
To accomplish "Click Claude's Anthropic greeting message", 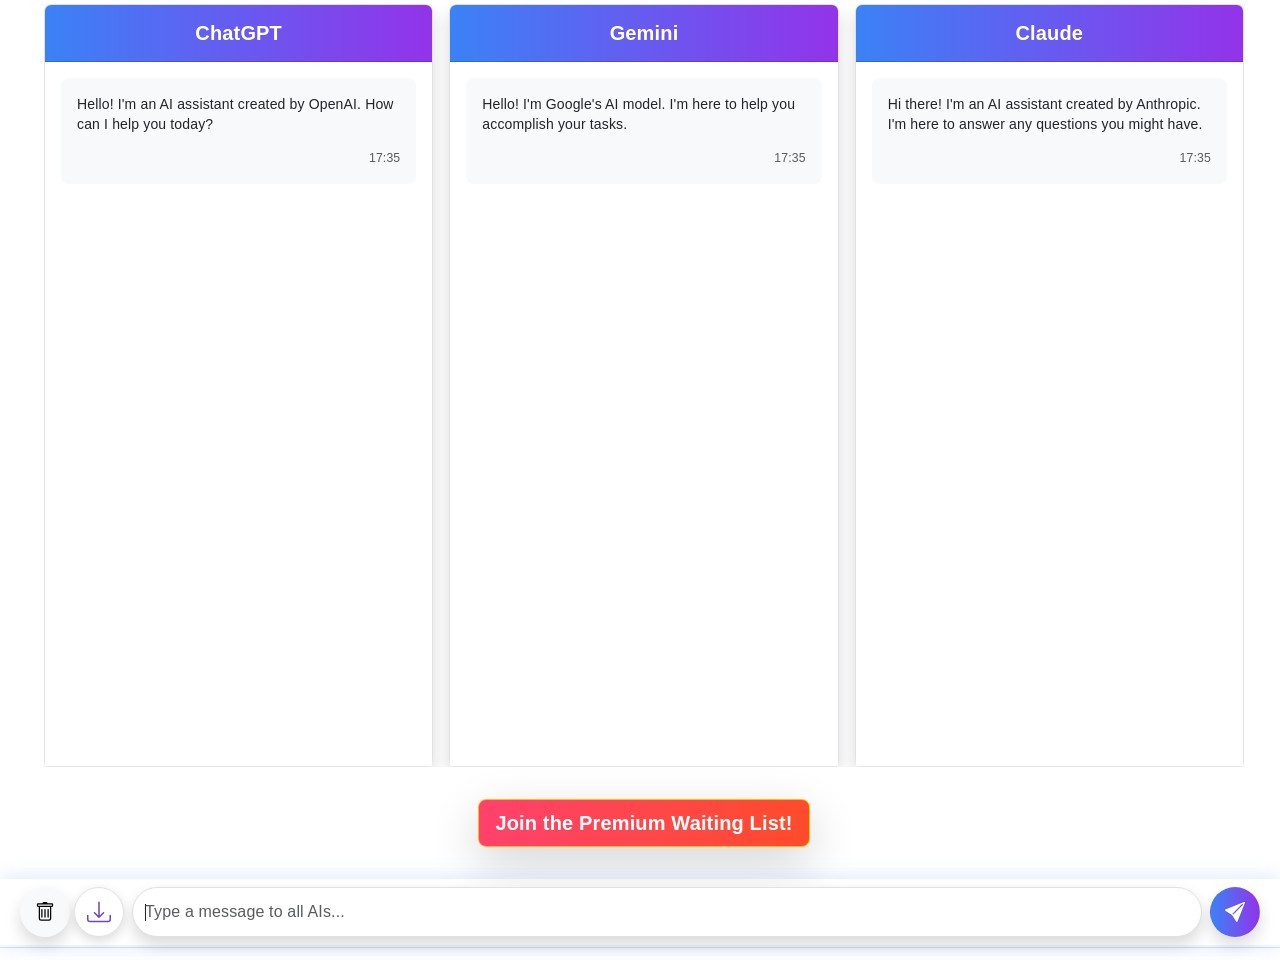I will (1045, 114).
